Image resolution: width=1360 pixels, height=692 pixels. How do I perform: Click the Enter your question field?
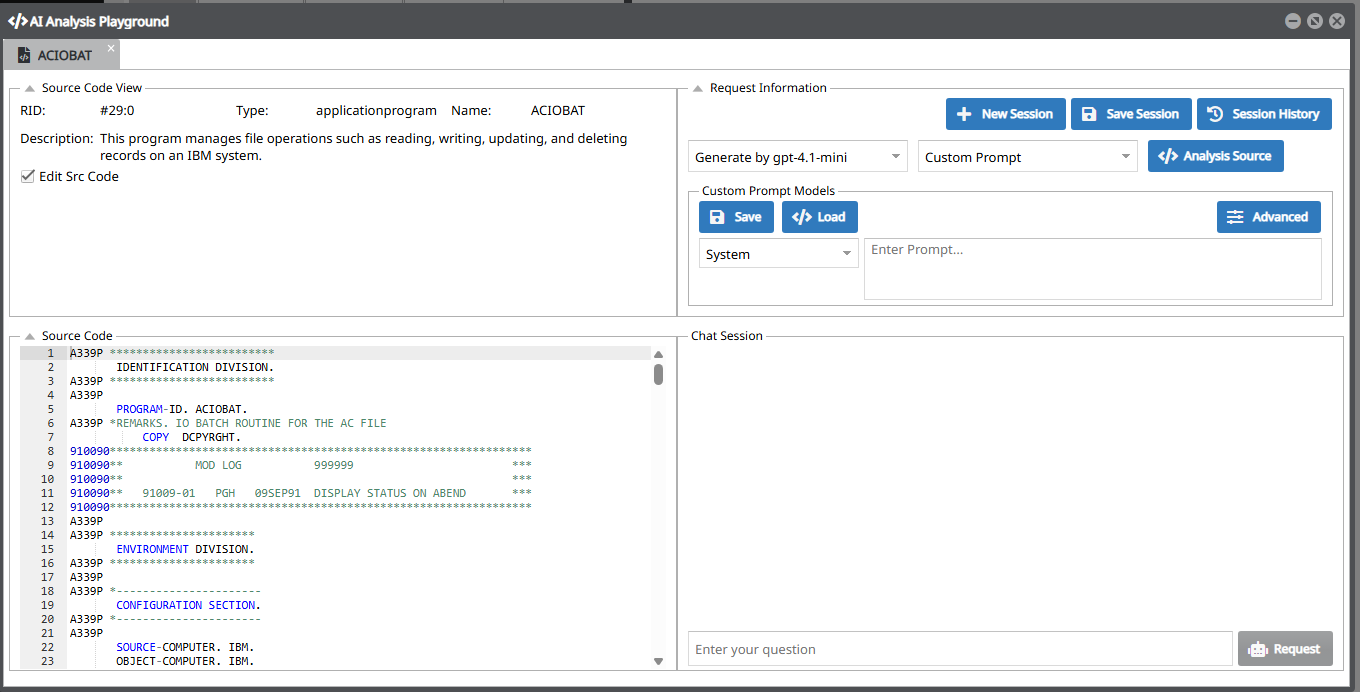tap(959, 649)
